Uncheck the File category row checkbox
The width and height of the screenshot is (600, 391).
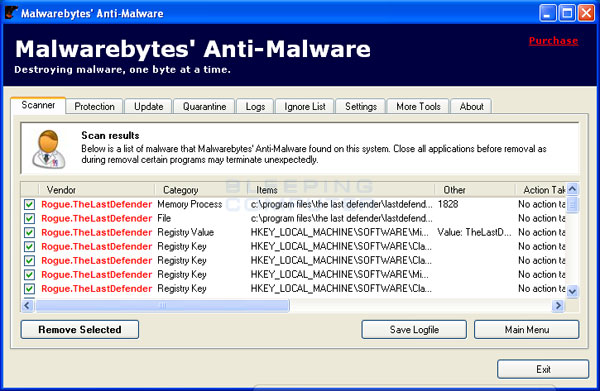pyautogui.click(x=29, y=218)
